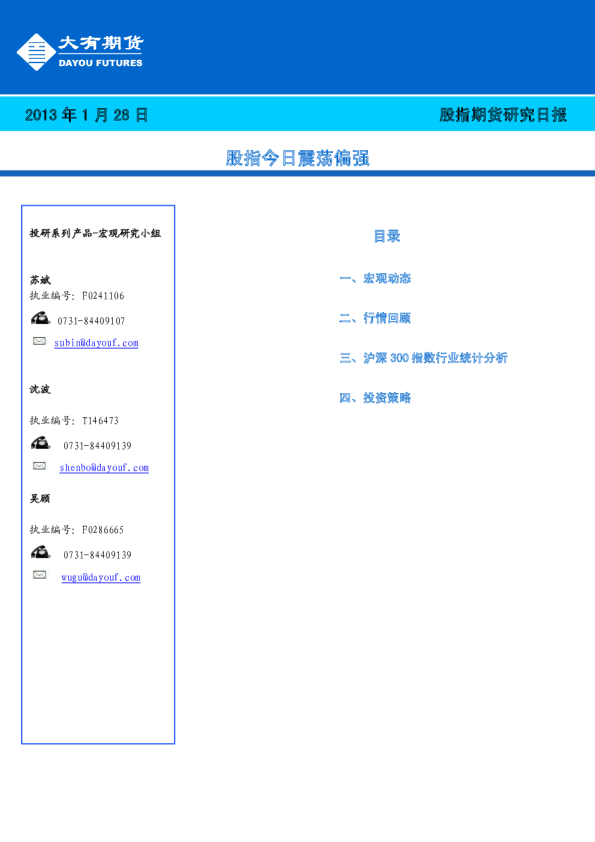Click the envelope icon next to subin@dayouf.com
595x842 pixels.
39,341
